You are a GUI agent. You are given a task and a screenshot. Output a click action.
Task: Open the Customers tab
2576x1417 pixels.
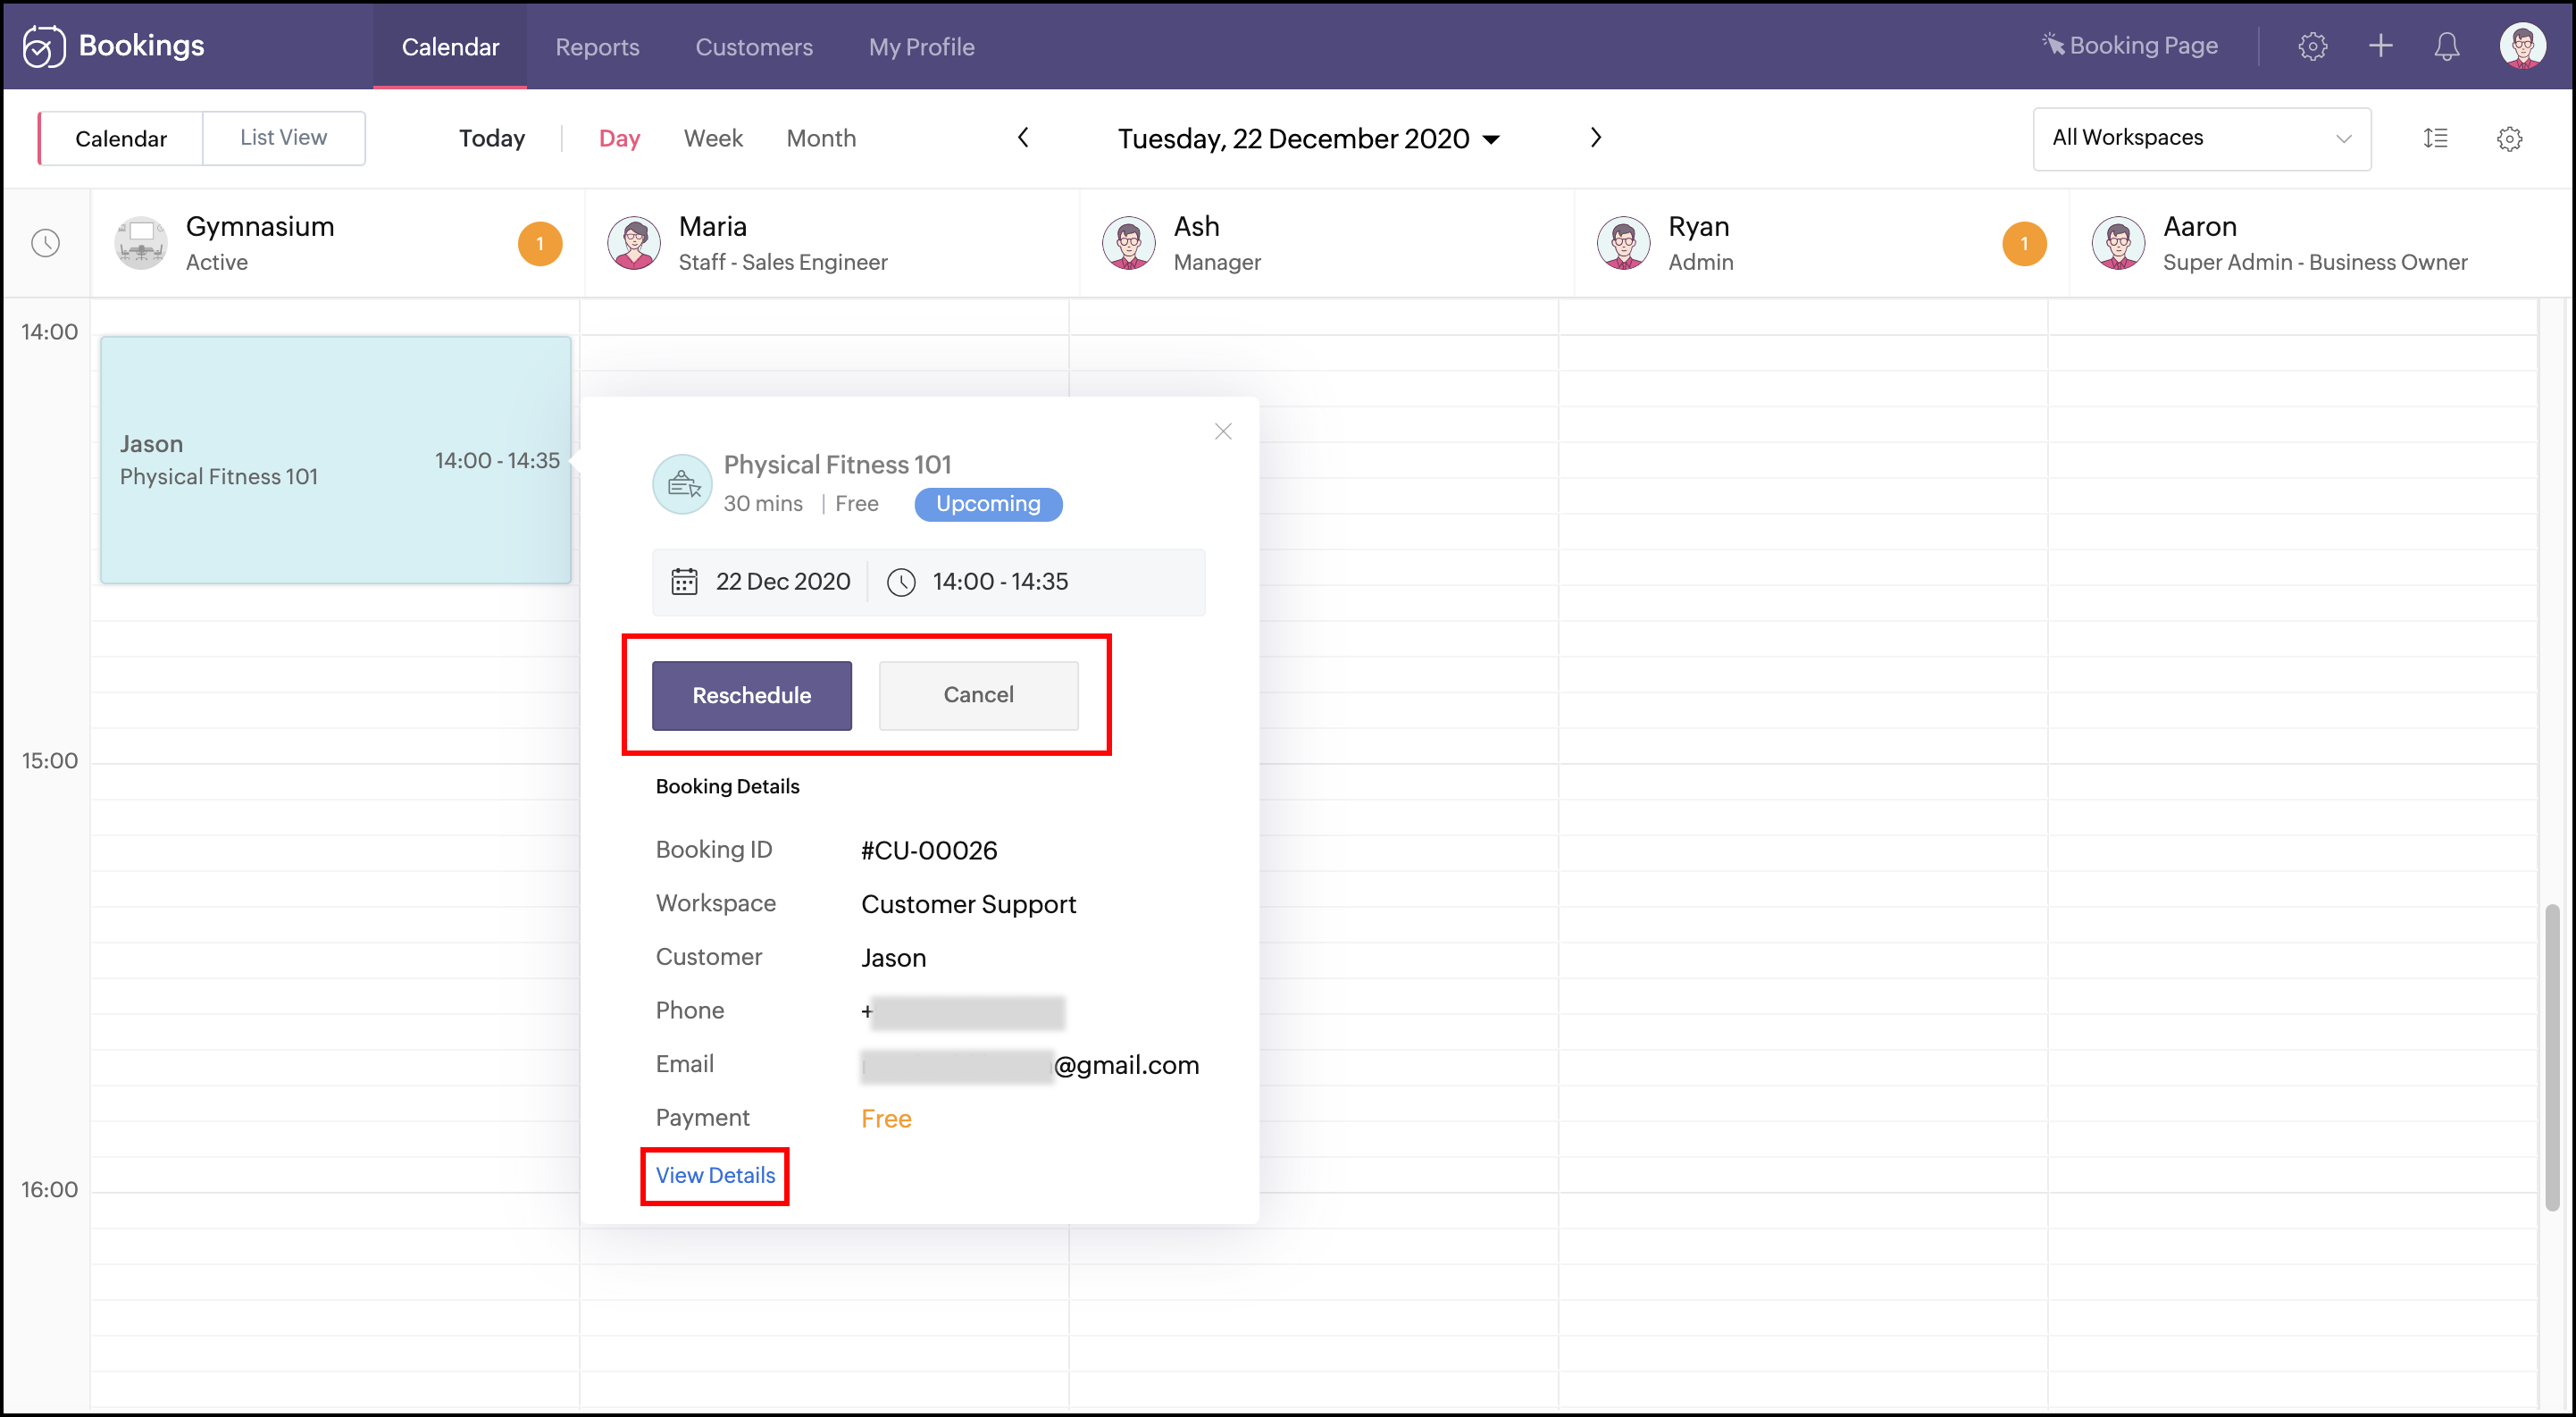(x=754, y=47)
